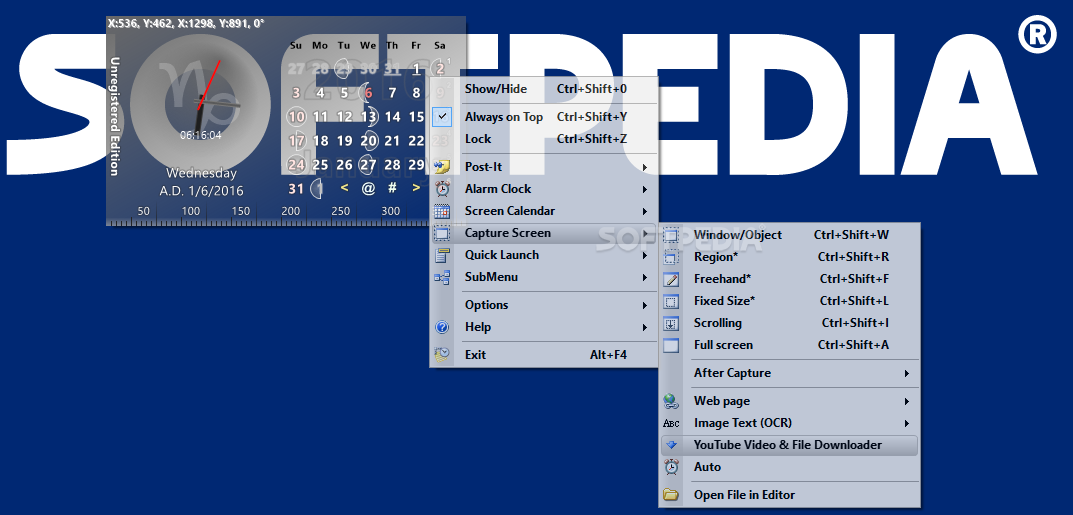Click the Auto menu entry label
The image size is (1073, 515).
tap(708, 467)
